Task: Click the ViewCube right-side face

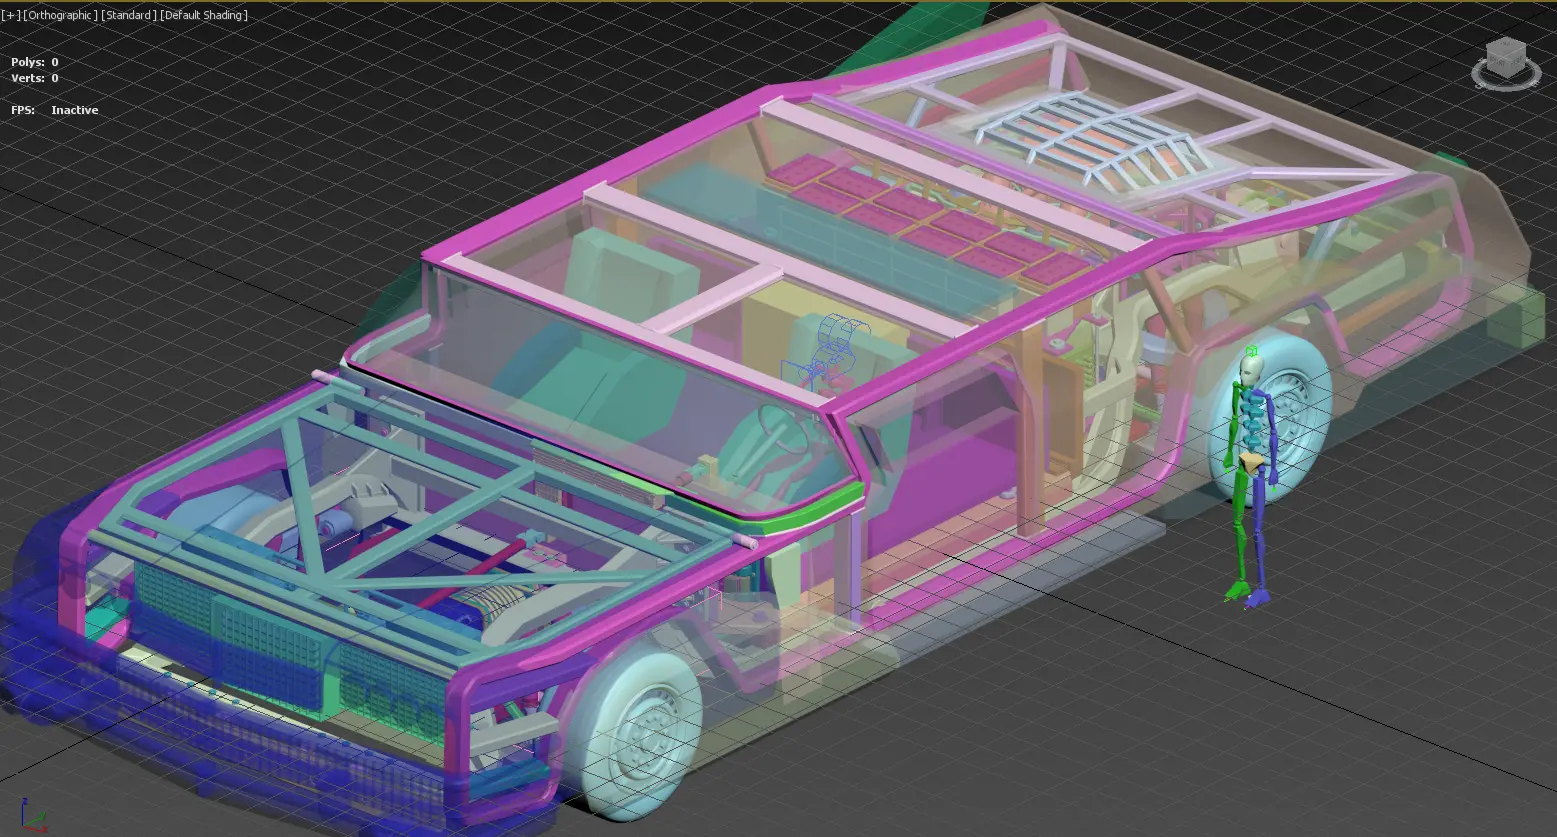Action: point(1517,64)
